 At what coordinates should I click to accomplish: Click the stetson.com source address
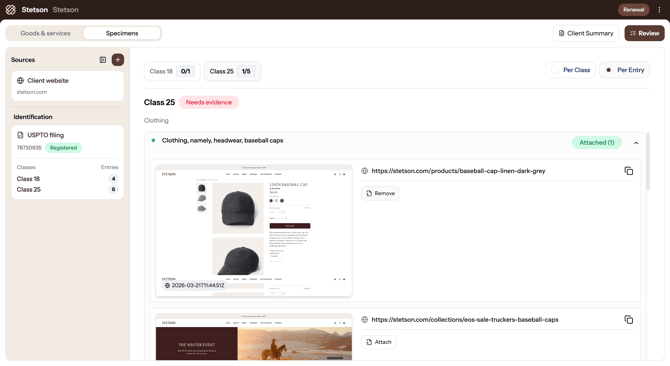pyautogui.click(x=32, y=92)
